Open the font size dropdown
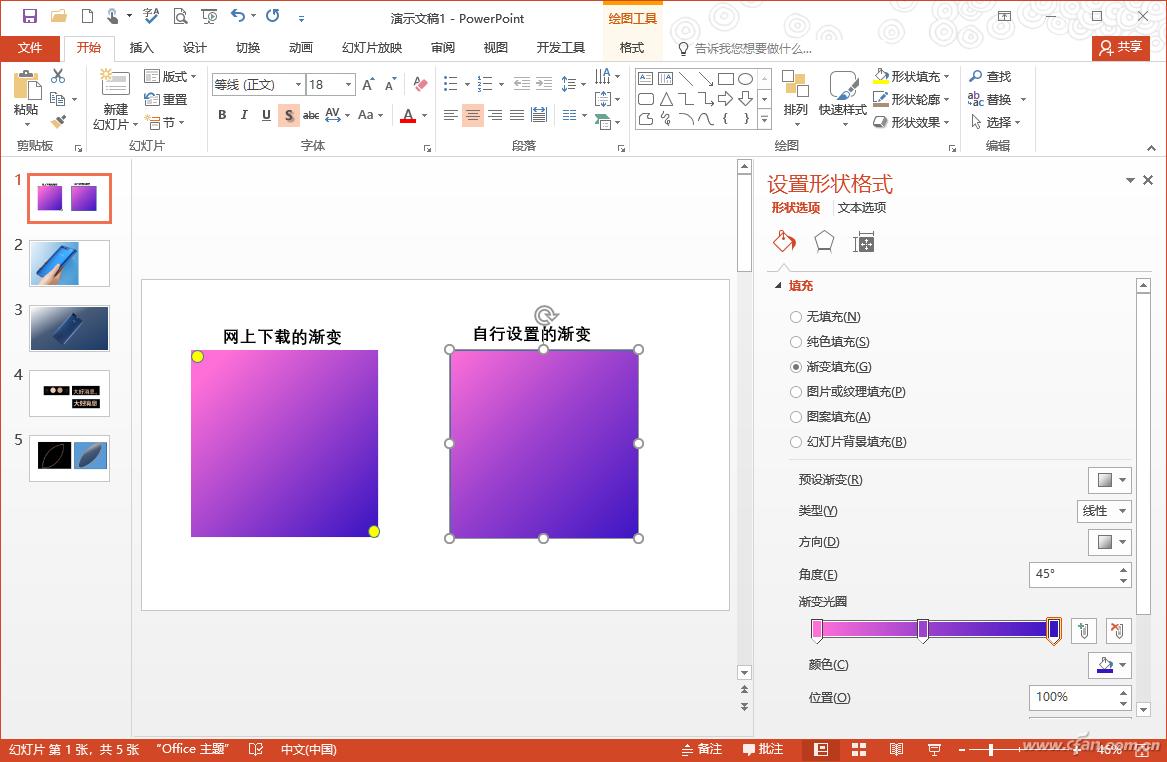Image resolution: width=1167 pixels, height=762 pixels. coord(348,84)
